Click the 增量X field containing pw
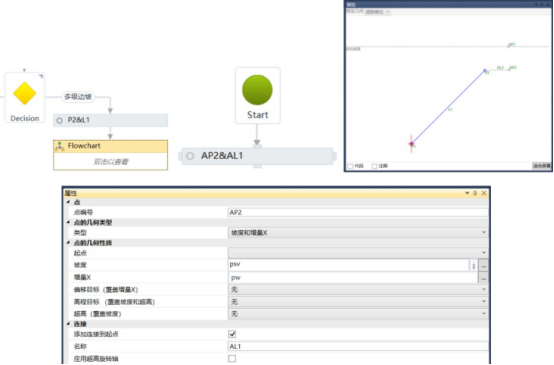Screen dimensions: 554x365 pyautogui.click(x=353, y=278)
